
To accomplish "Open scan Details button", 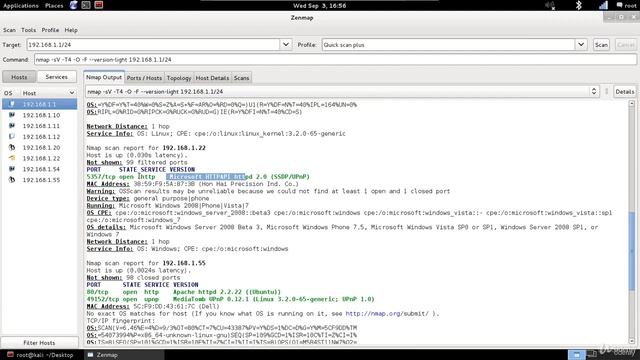I will (x=625, y=91).
